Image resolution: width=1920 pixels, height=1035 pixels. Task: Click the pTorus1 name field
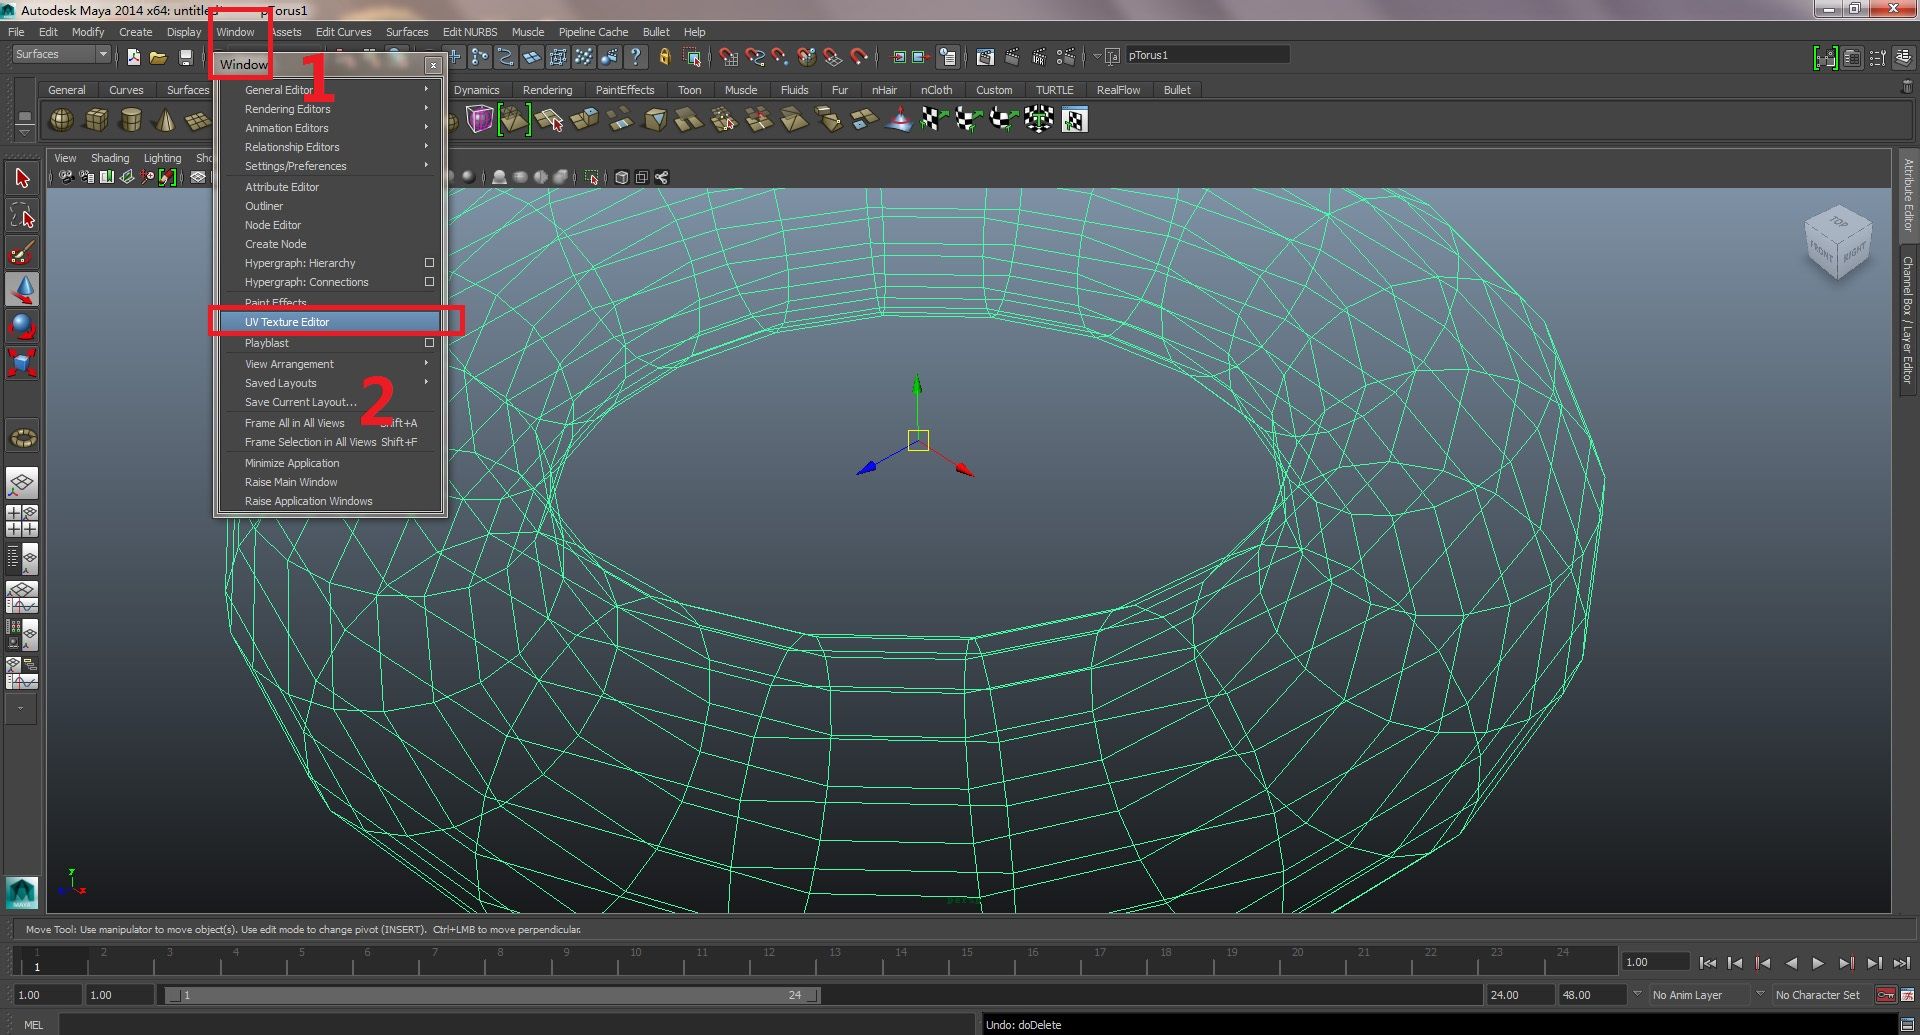pos(1207,55)
